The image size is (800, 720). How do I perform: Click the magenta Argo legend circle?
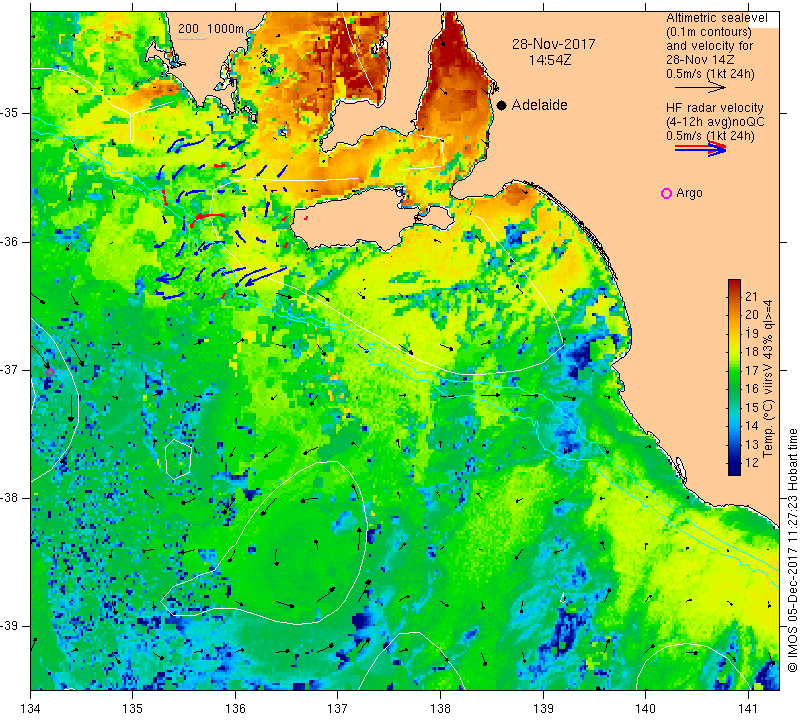coord(666,193)
